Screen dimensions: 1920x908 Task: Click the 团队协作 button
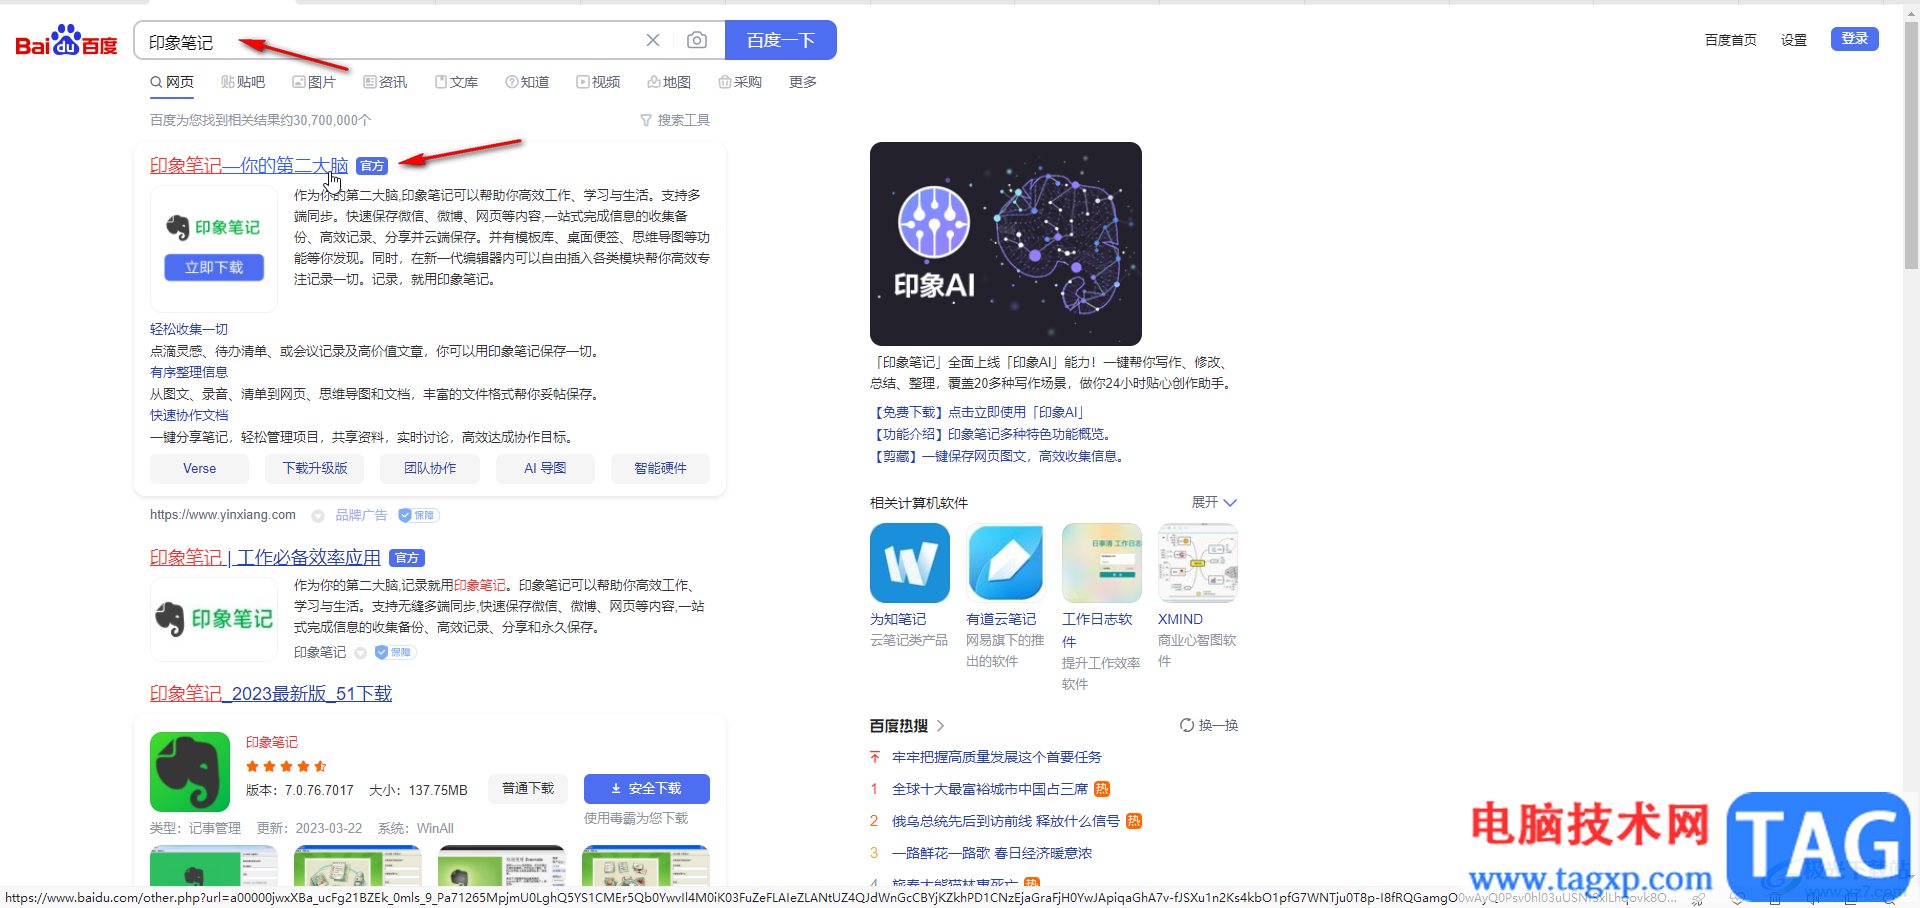click(x=430, y=468)
